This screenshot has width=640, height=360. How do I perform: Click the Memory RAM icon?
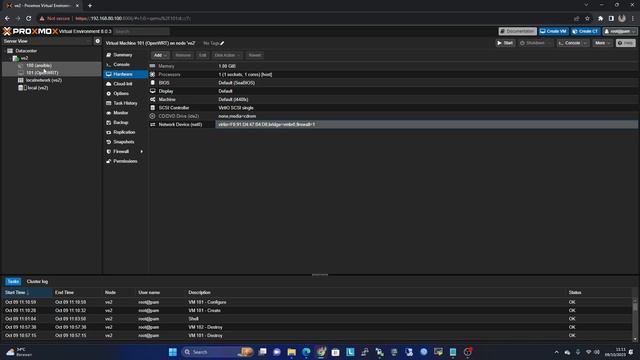coord(153,66)
